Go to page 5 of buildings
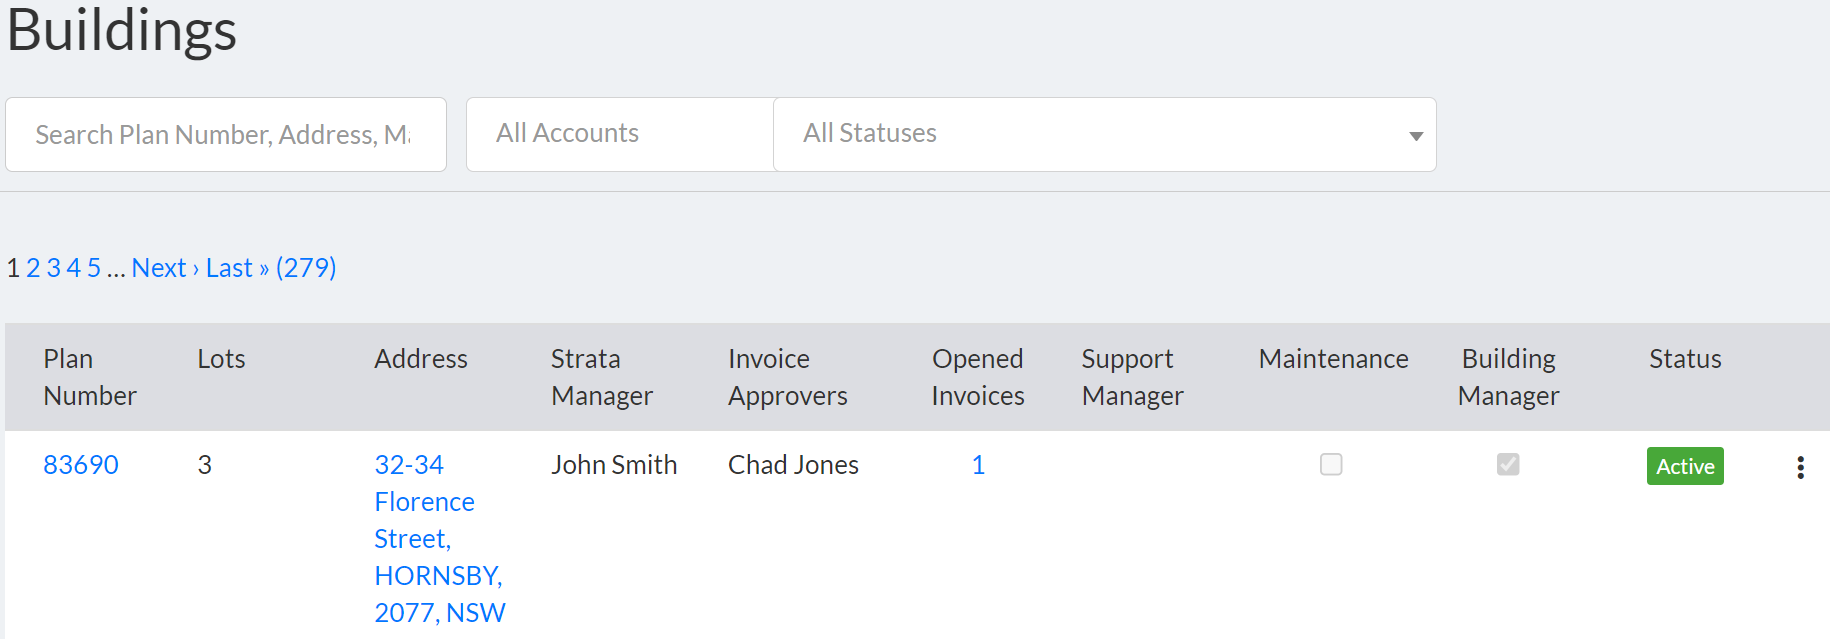 pos(94,268)
